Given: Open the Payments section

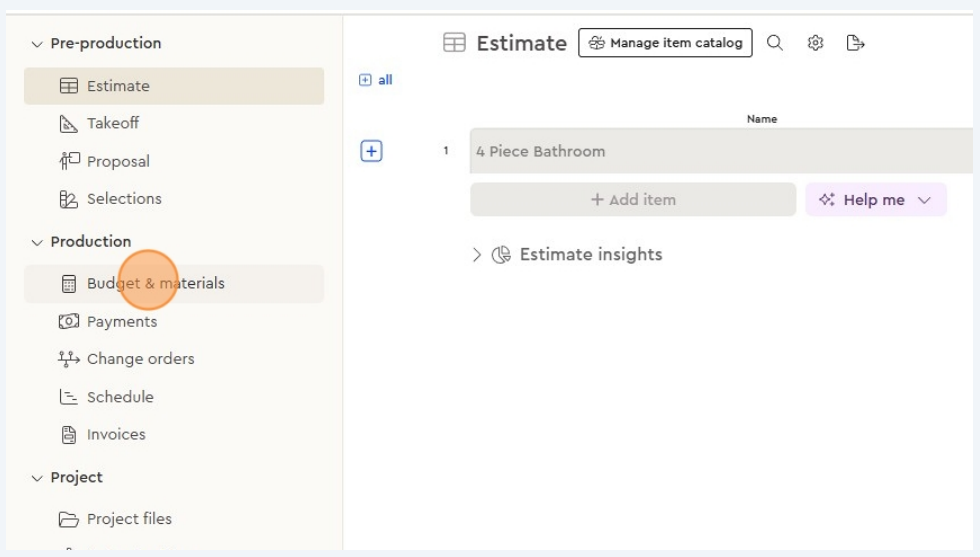Looking at the screenshot, I should [x=121, y=321].
